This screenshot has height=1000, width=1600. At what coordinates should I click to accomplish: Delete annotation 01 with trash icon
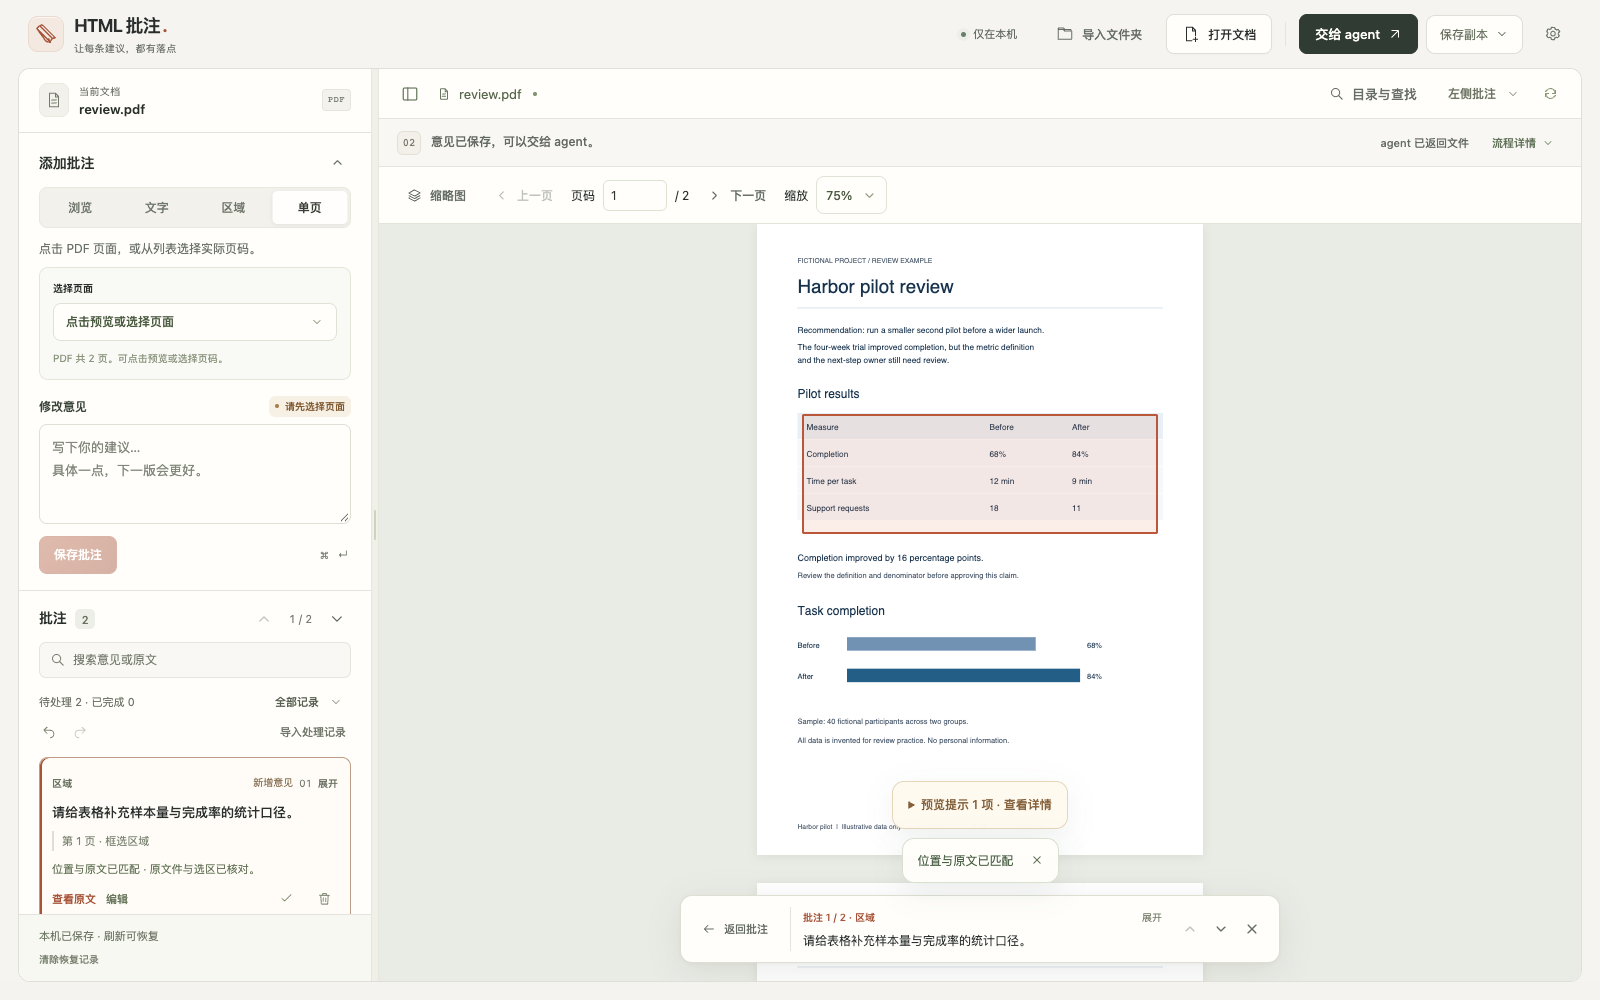(324, 898)
